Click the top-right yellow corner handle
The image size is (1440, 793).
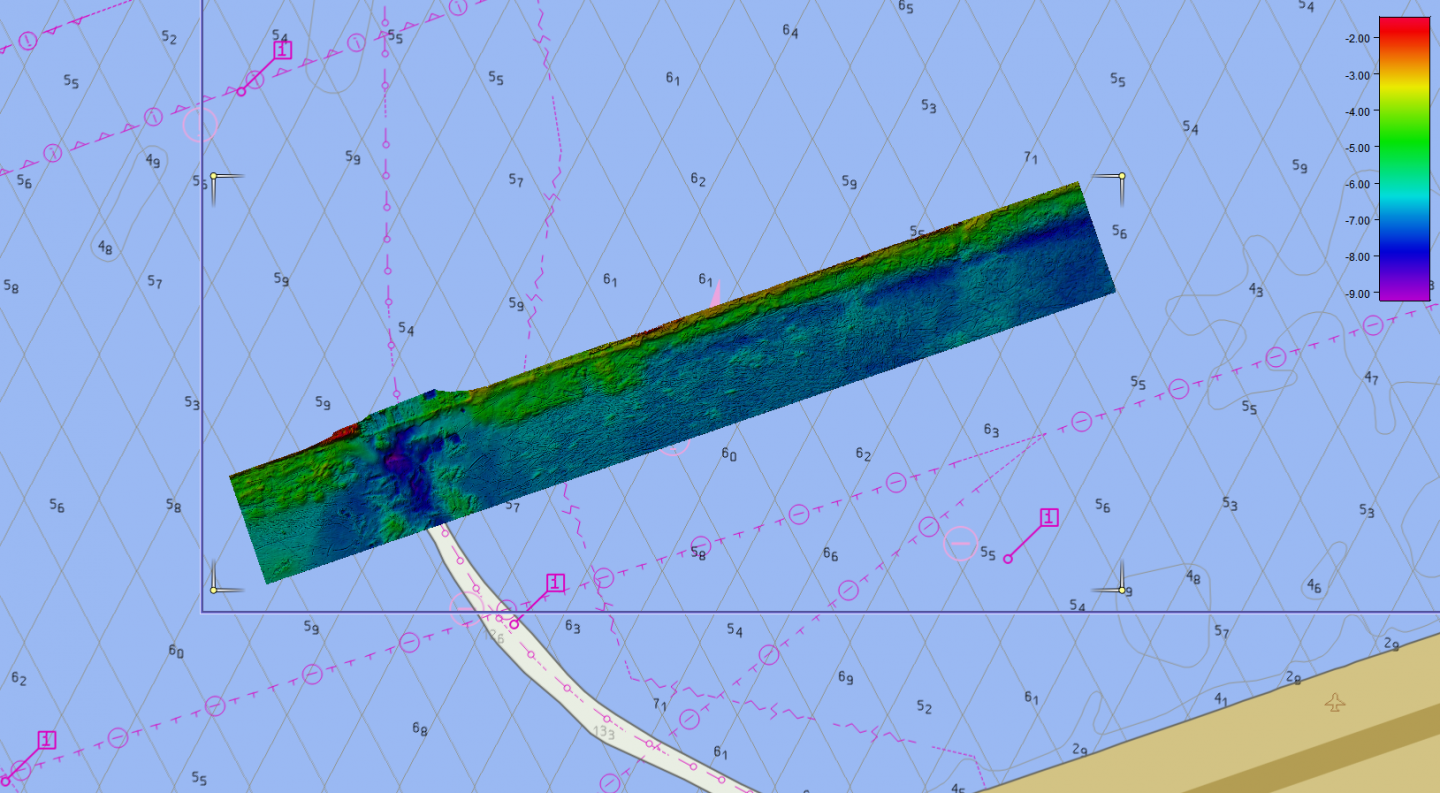(x=1122, y=176)
